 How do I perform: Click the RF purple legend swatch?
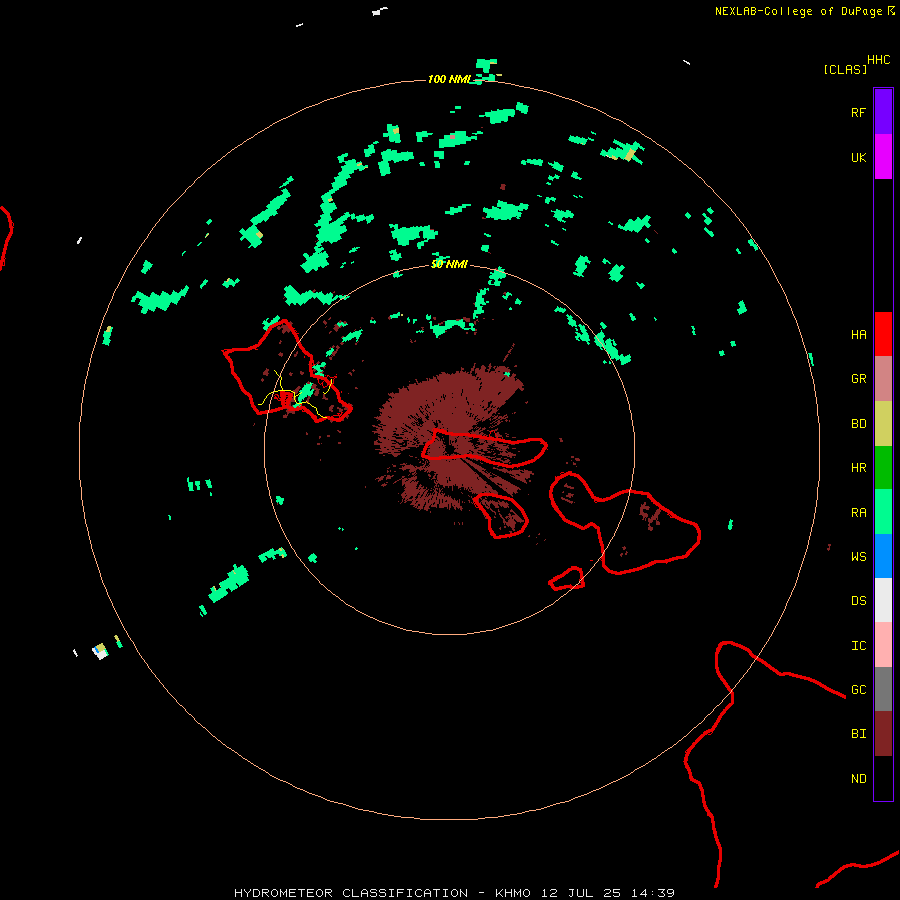click(x=883, y=112)
